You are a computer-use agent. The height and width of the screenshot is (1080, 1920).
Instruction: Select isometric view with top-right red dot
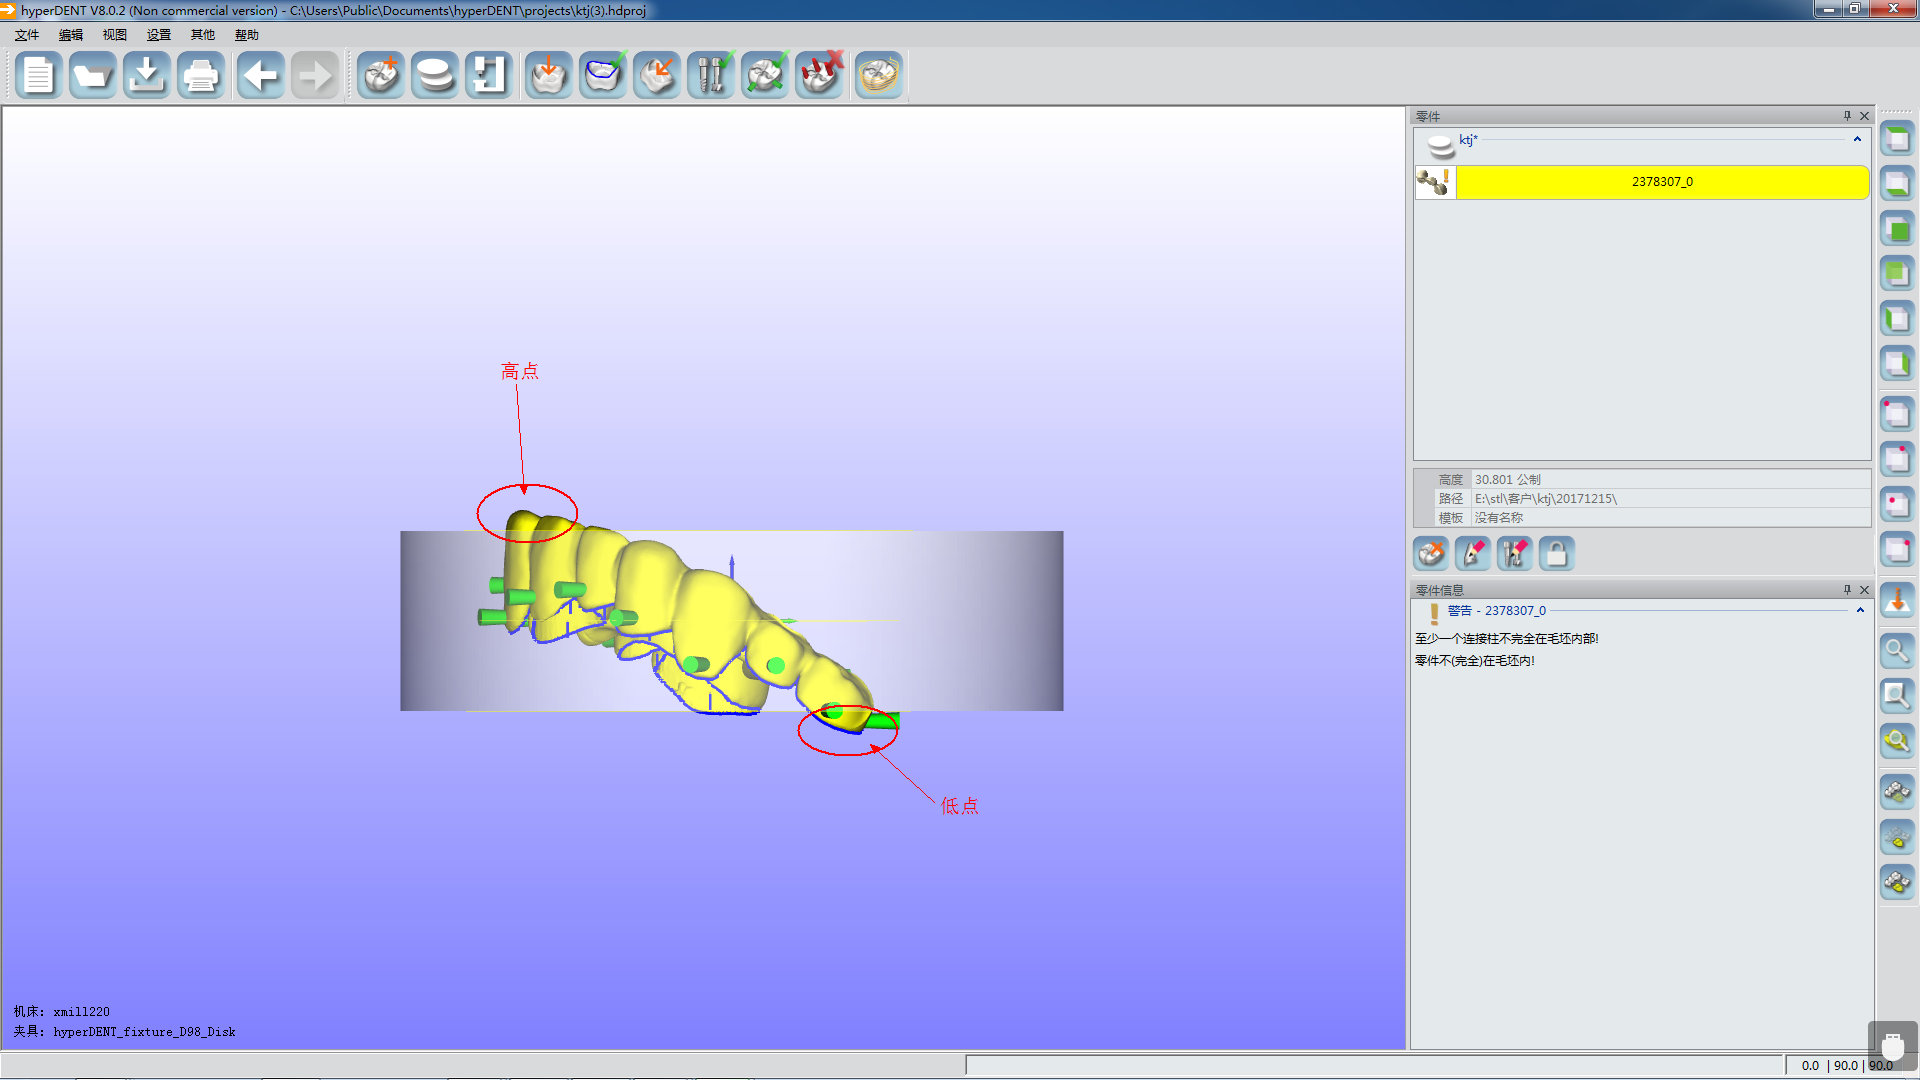[x=1897, y=459]
